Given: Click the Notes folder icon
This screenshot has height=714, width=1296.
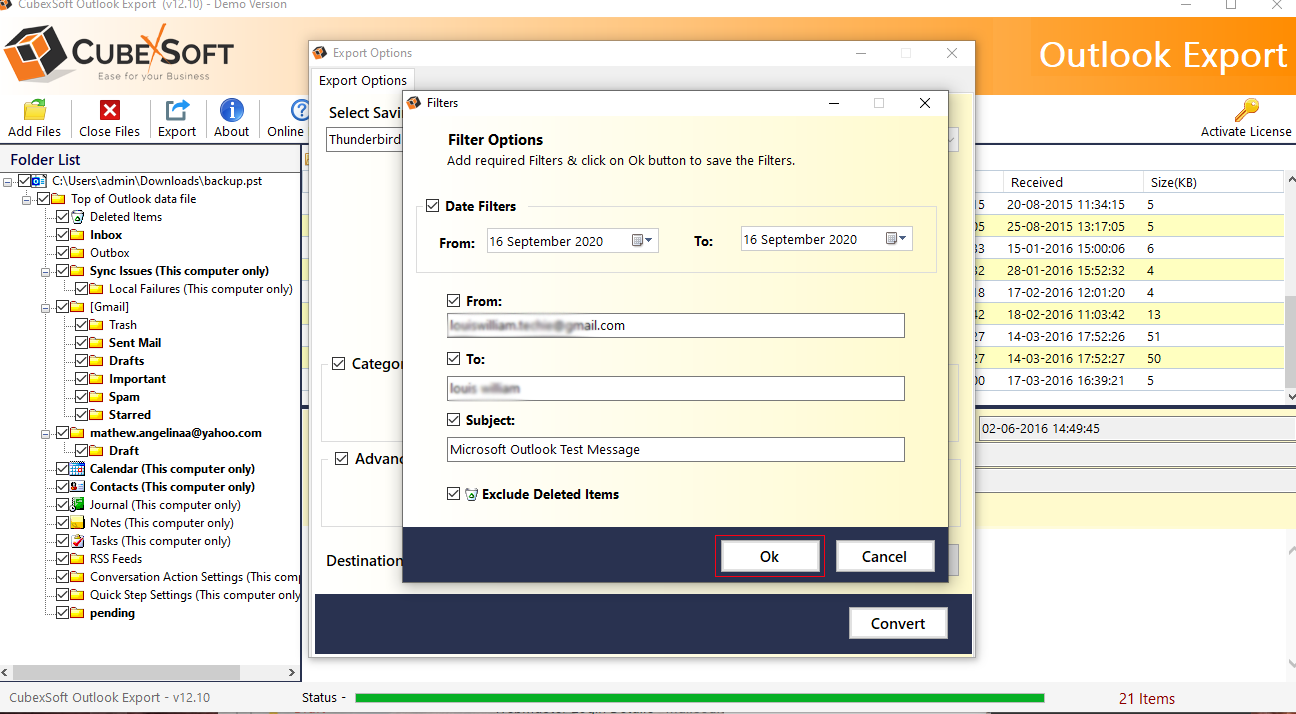Looking at the screenshot, I should [78, 523].
